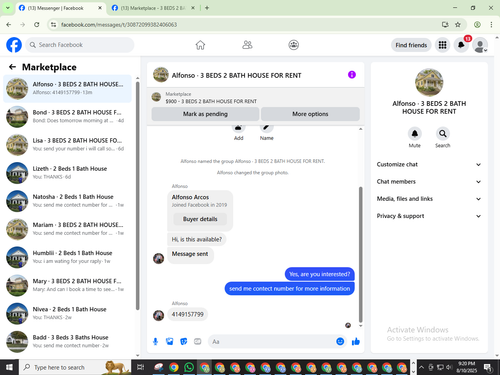Viewport: 500px width, 375px height.
Task: Show hidden system tray icons
Action: [421, 367]
